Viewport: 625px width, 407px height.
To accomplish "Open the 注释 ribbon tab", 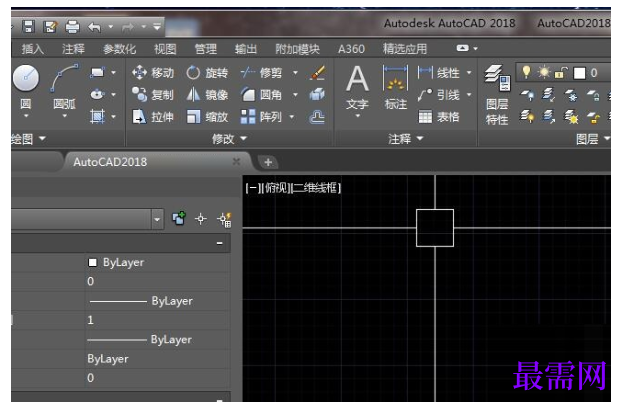I will 73,49.
